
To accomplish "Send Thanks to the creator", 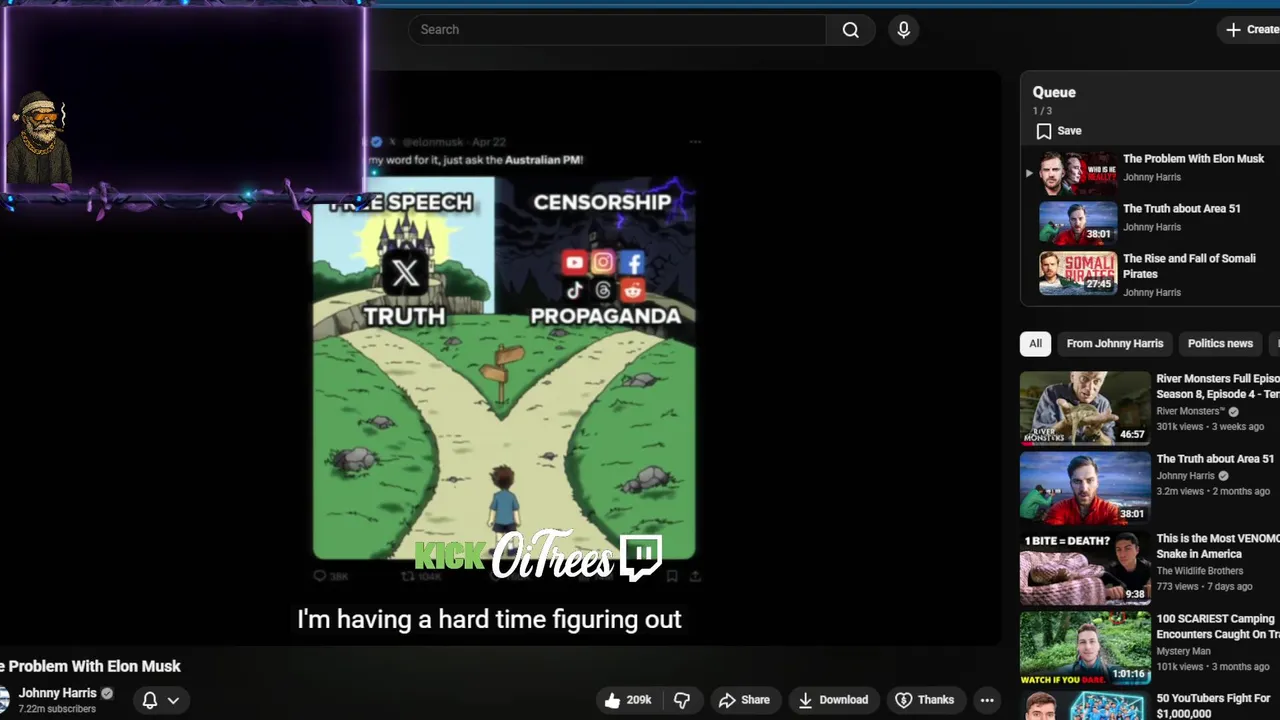I will [924, 700].
